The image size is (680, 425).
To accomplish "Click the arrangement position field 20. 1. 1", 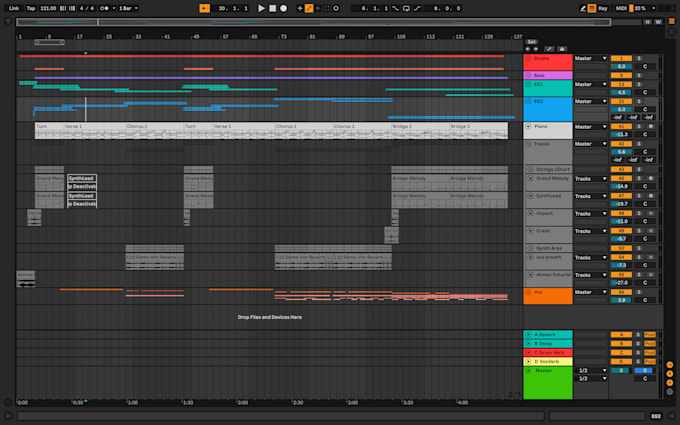I will point(233,8).
